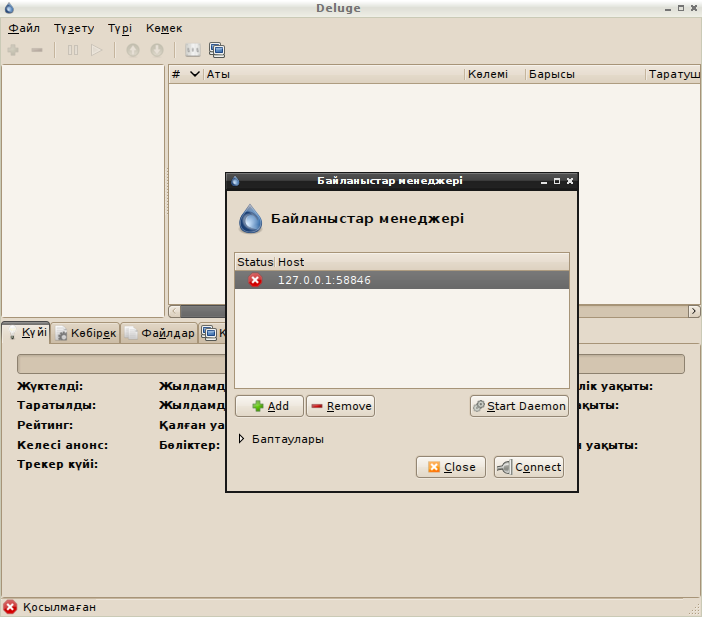Viewport: 702px width, 617px height.
Task: Open Connection Manager toolbar icon
Action: tap(217, 50)
